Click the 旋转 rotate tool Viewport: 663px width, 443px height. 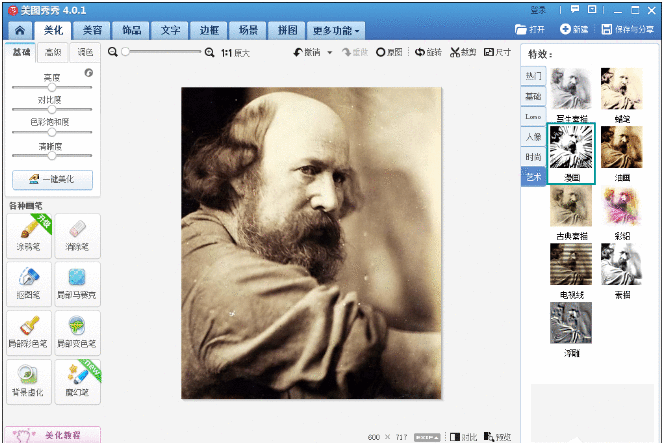(x=427, y=52)
